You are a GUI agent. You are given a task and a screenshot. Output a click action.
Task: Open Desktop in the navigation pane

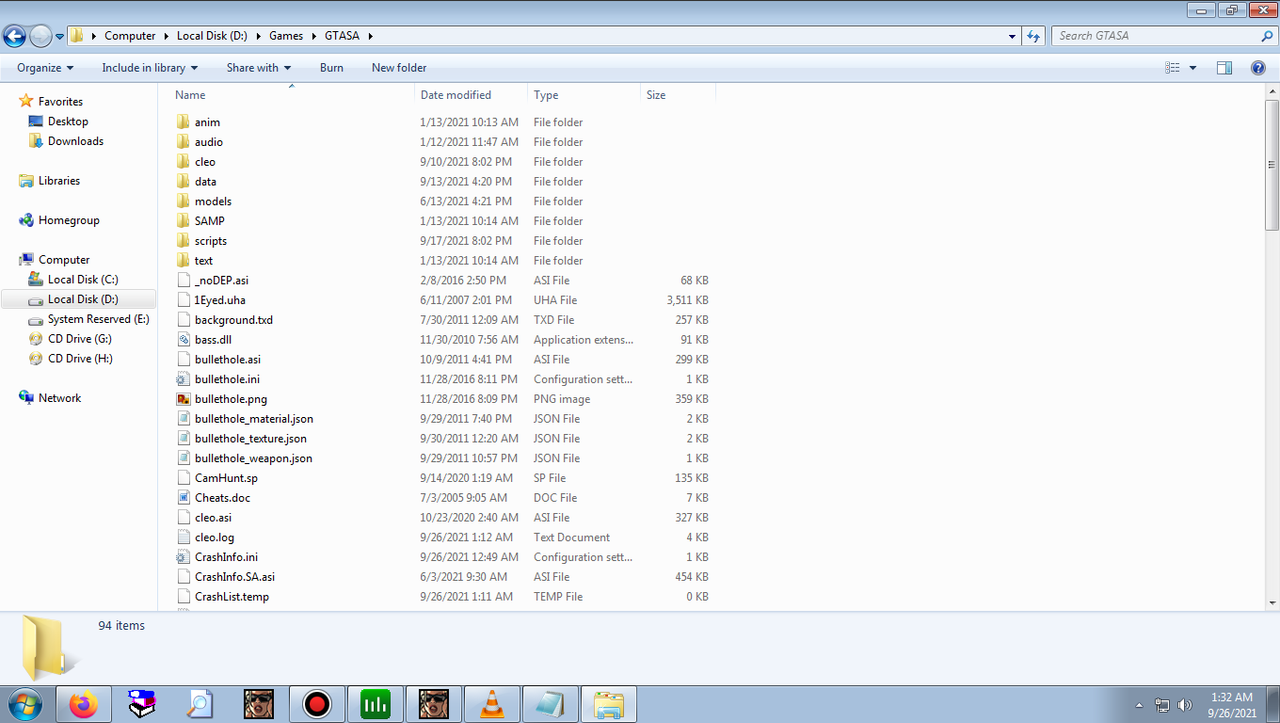pyautogui.click(x=68, y=122)
